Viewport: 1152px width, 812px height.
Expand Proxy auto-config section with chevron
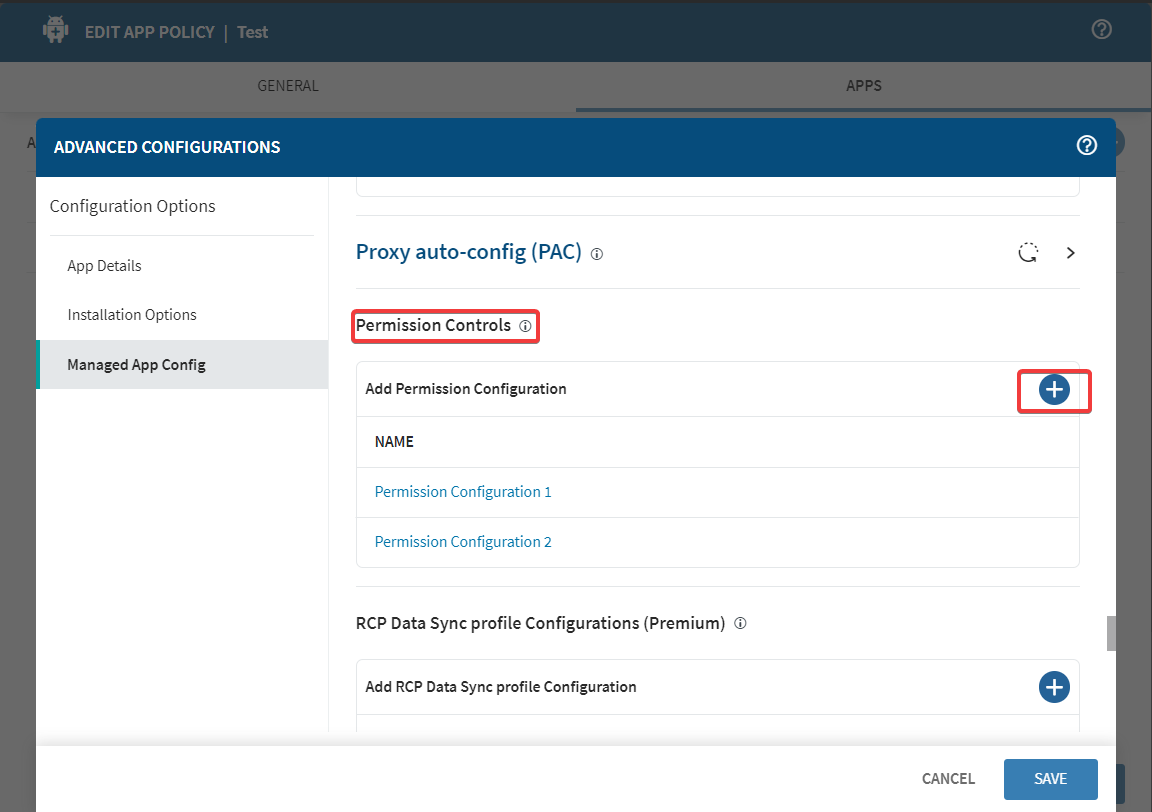(x=1071, y=253)
